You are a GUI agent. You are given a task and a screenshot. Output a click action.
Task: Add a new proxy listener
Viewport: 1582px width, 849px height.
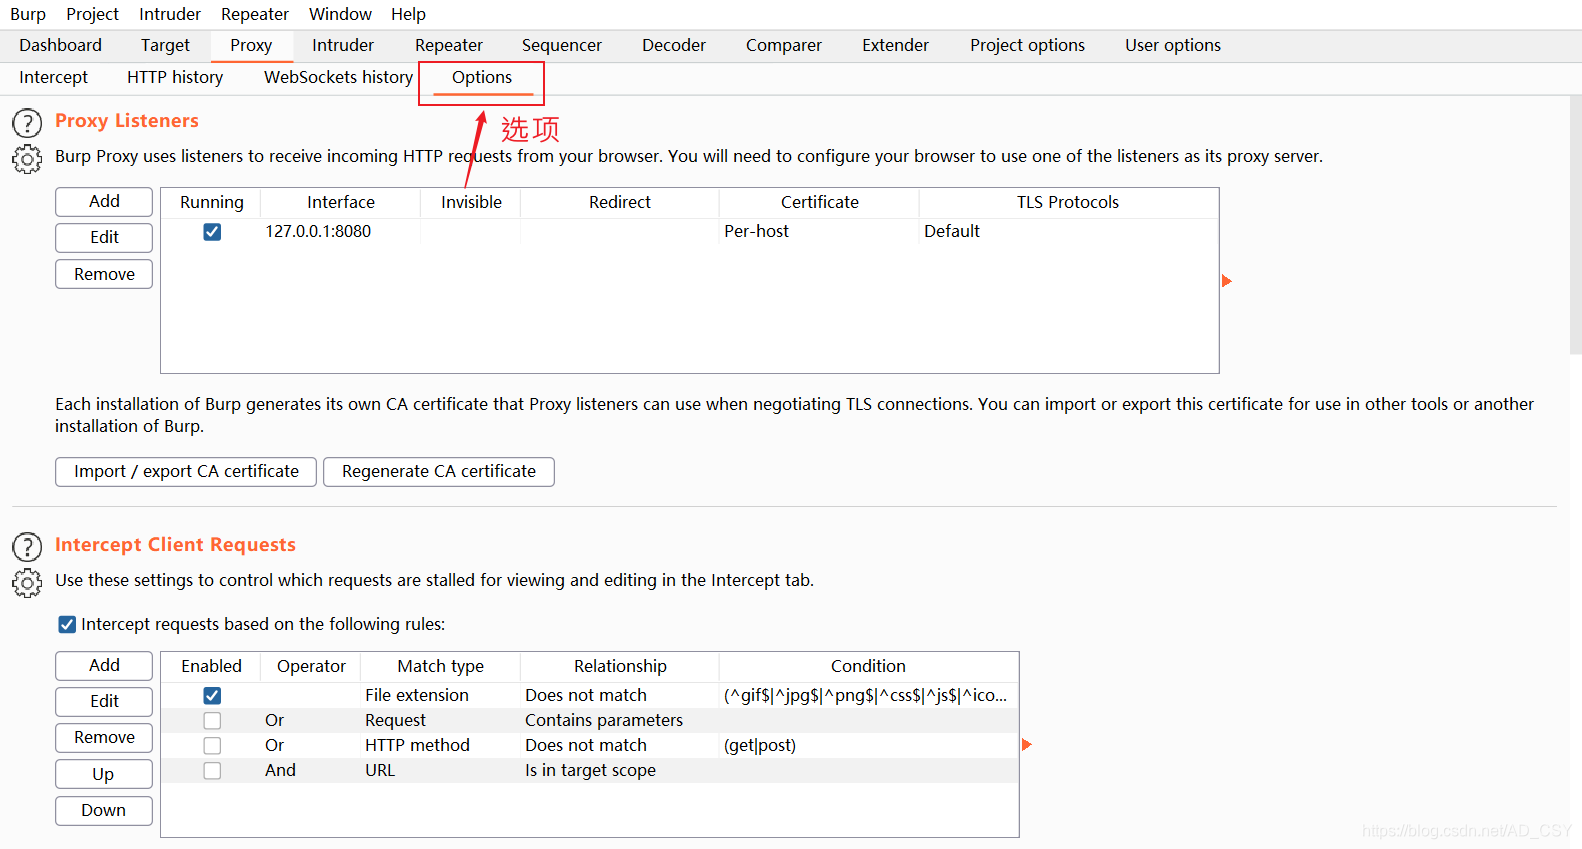[x=104, y=201]
